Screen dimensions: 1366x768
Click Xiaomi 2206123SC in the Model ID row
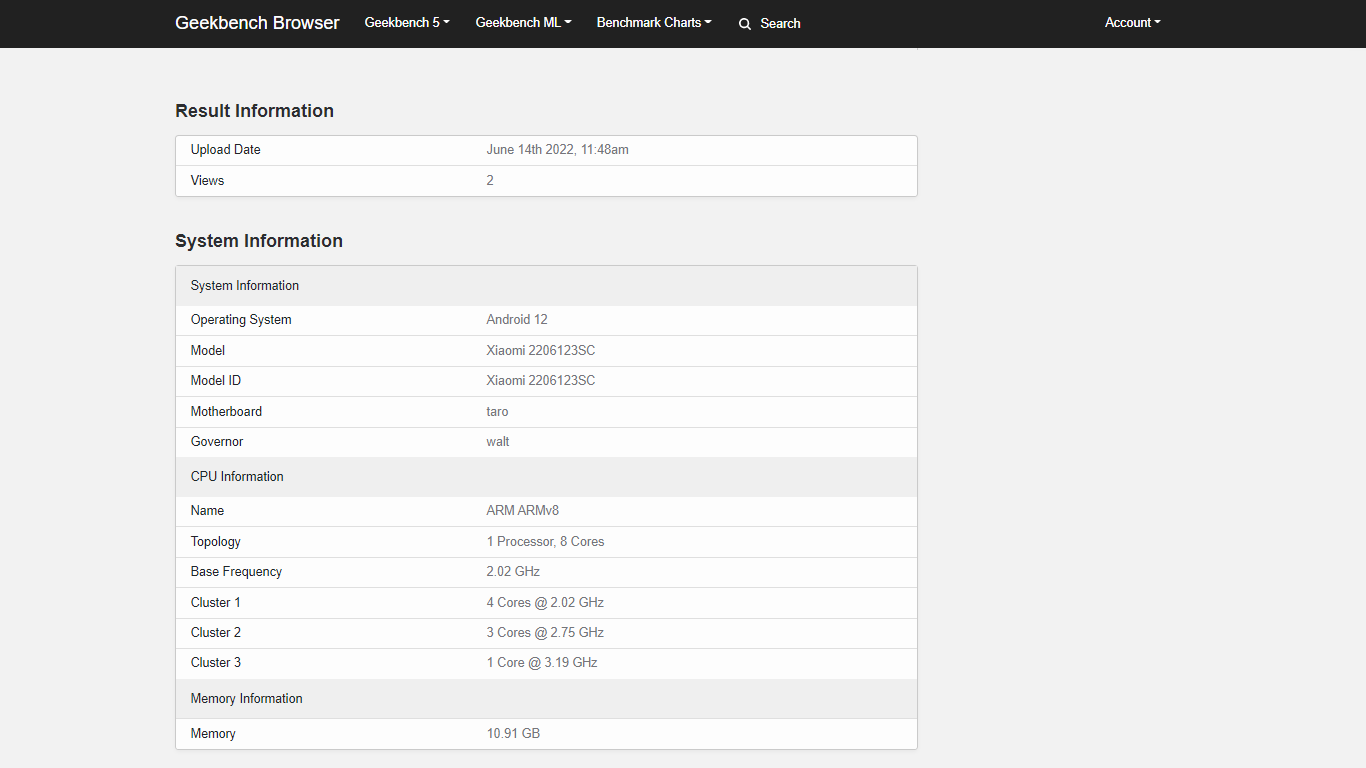click(x=540, y=381)
